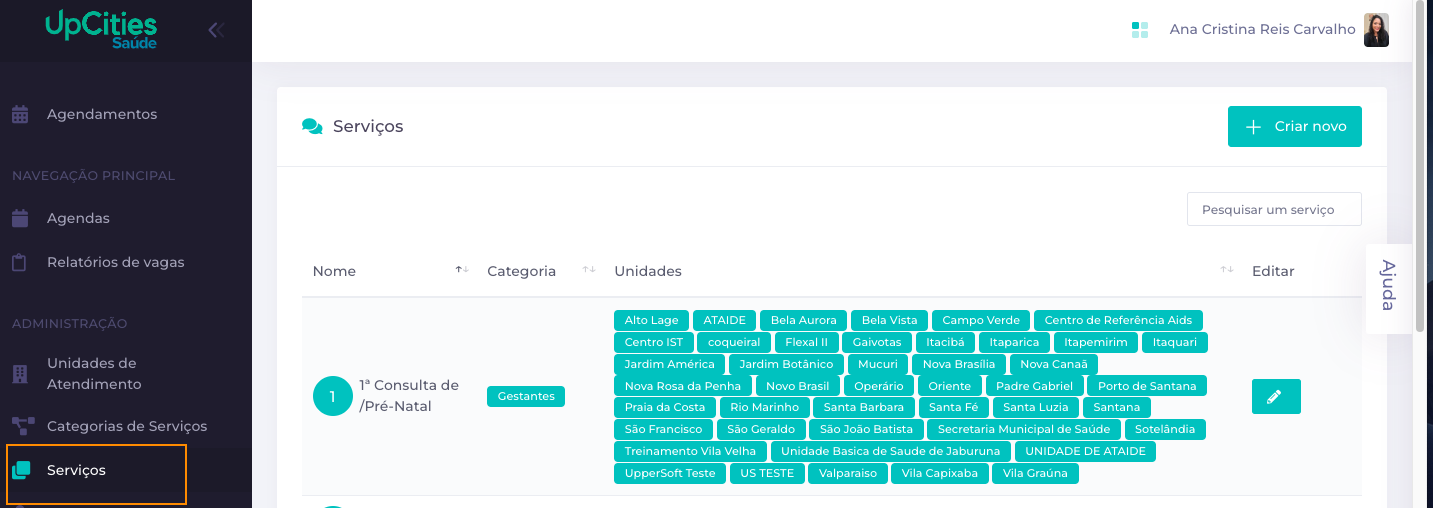
Task: Click the Alto Lage unit tag
Action: point(651,320)
